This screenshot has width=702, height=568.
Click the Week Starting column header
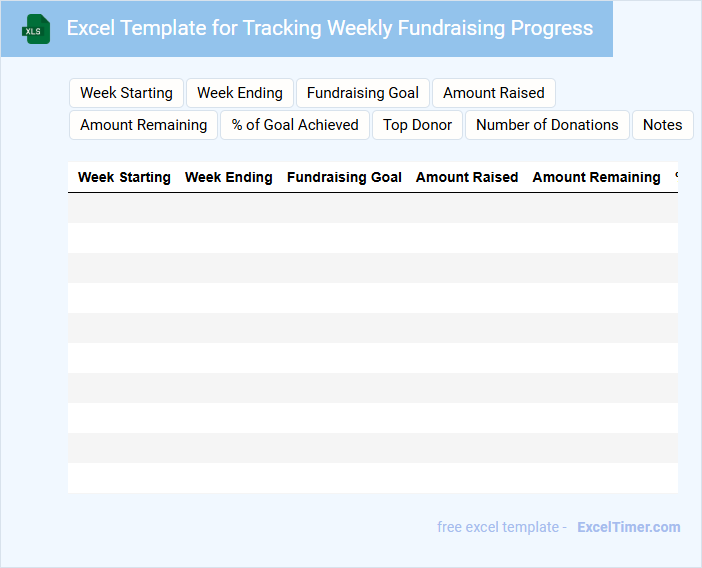coord(124,177)
